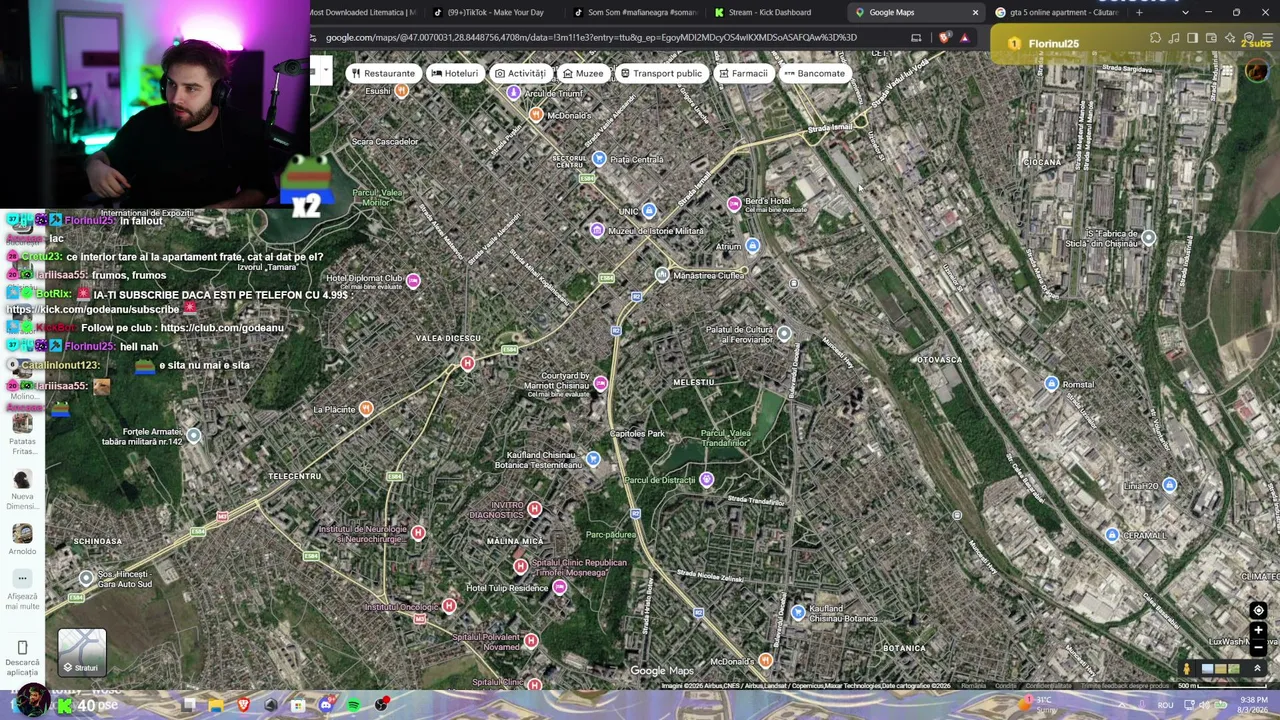
Task: Click Hotel Tulip Residence marker
Action: [x=559, y=588]
